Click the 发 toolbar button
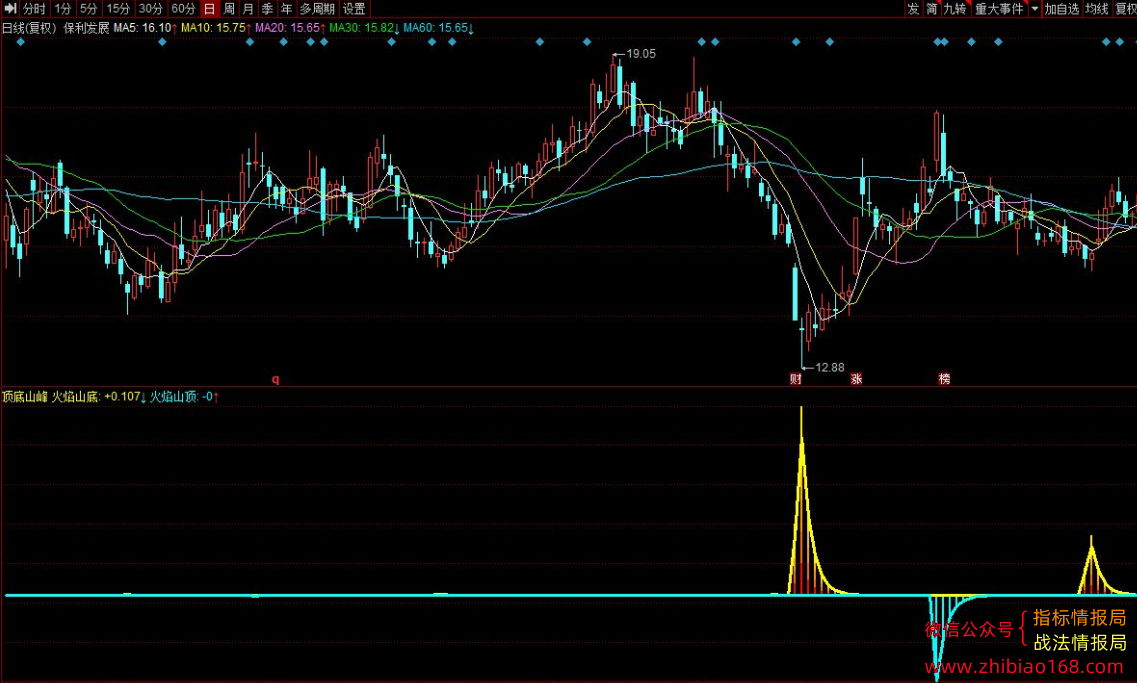The image size is (1137, 683). (x=913, y=9)
